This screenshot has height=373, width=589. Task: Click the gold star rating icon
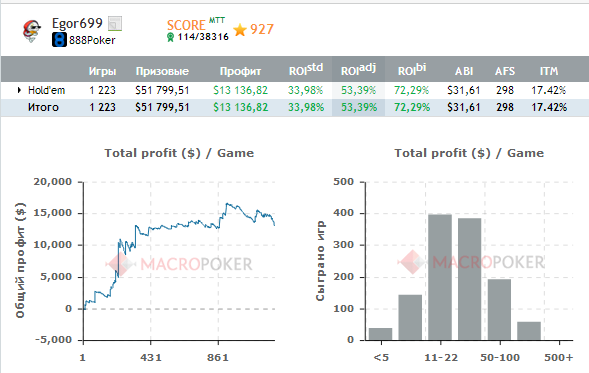240,29
